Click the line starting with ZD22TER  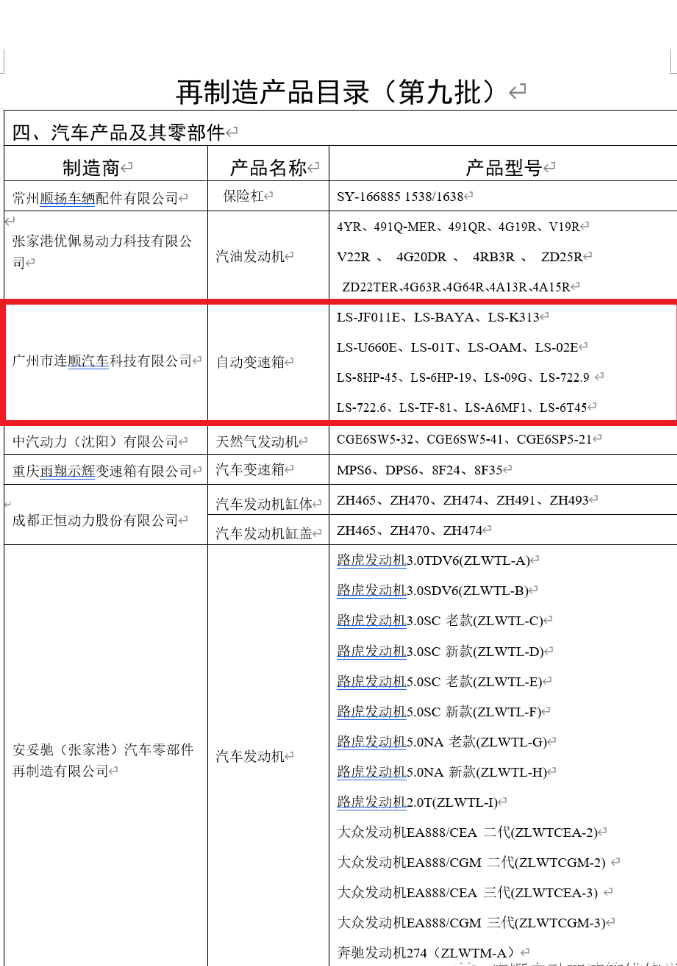click(x=456, y=286)
